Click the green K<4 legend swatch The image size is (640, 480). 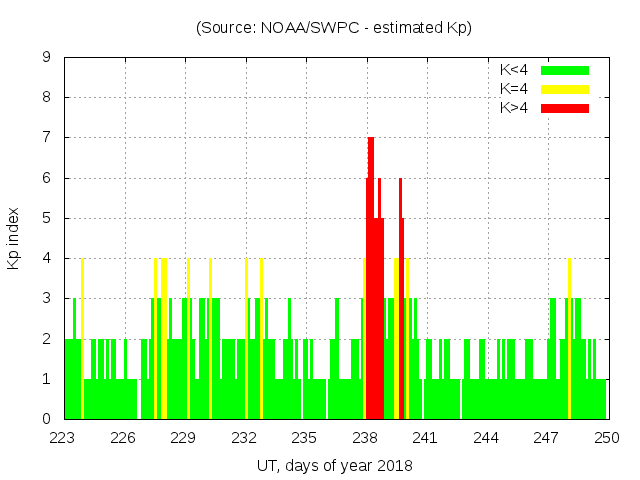coord(565,70)
